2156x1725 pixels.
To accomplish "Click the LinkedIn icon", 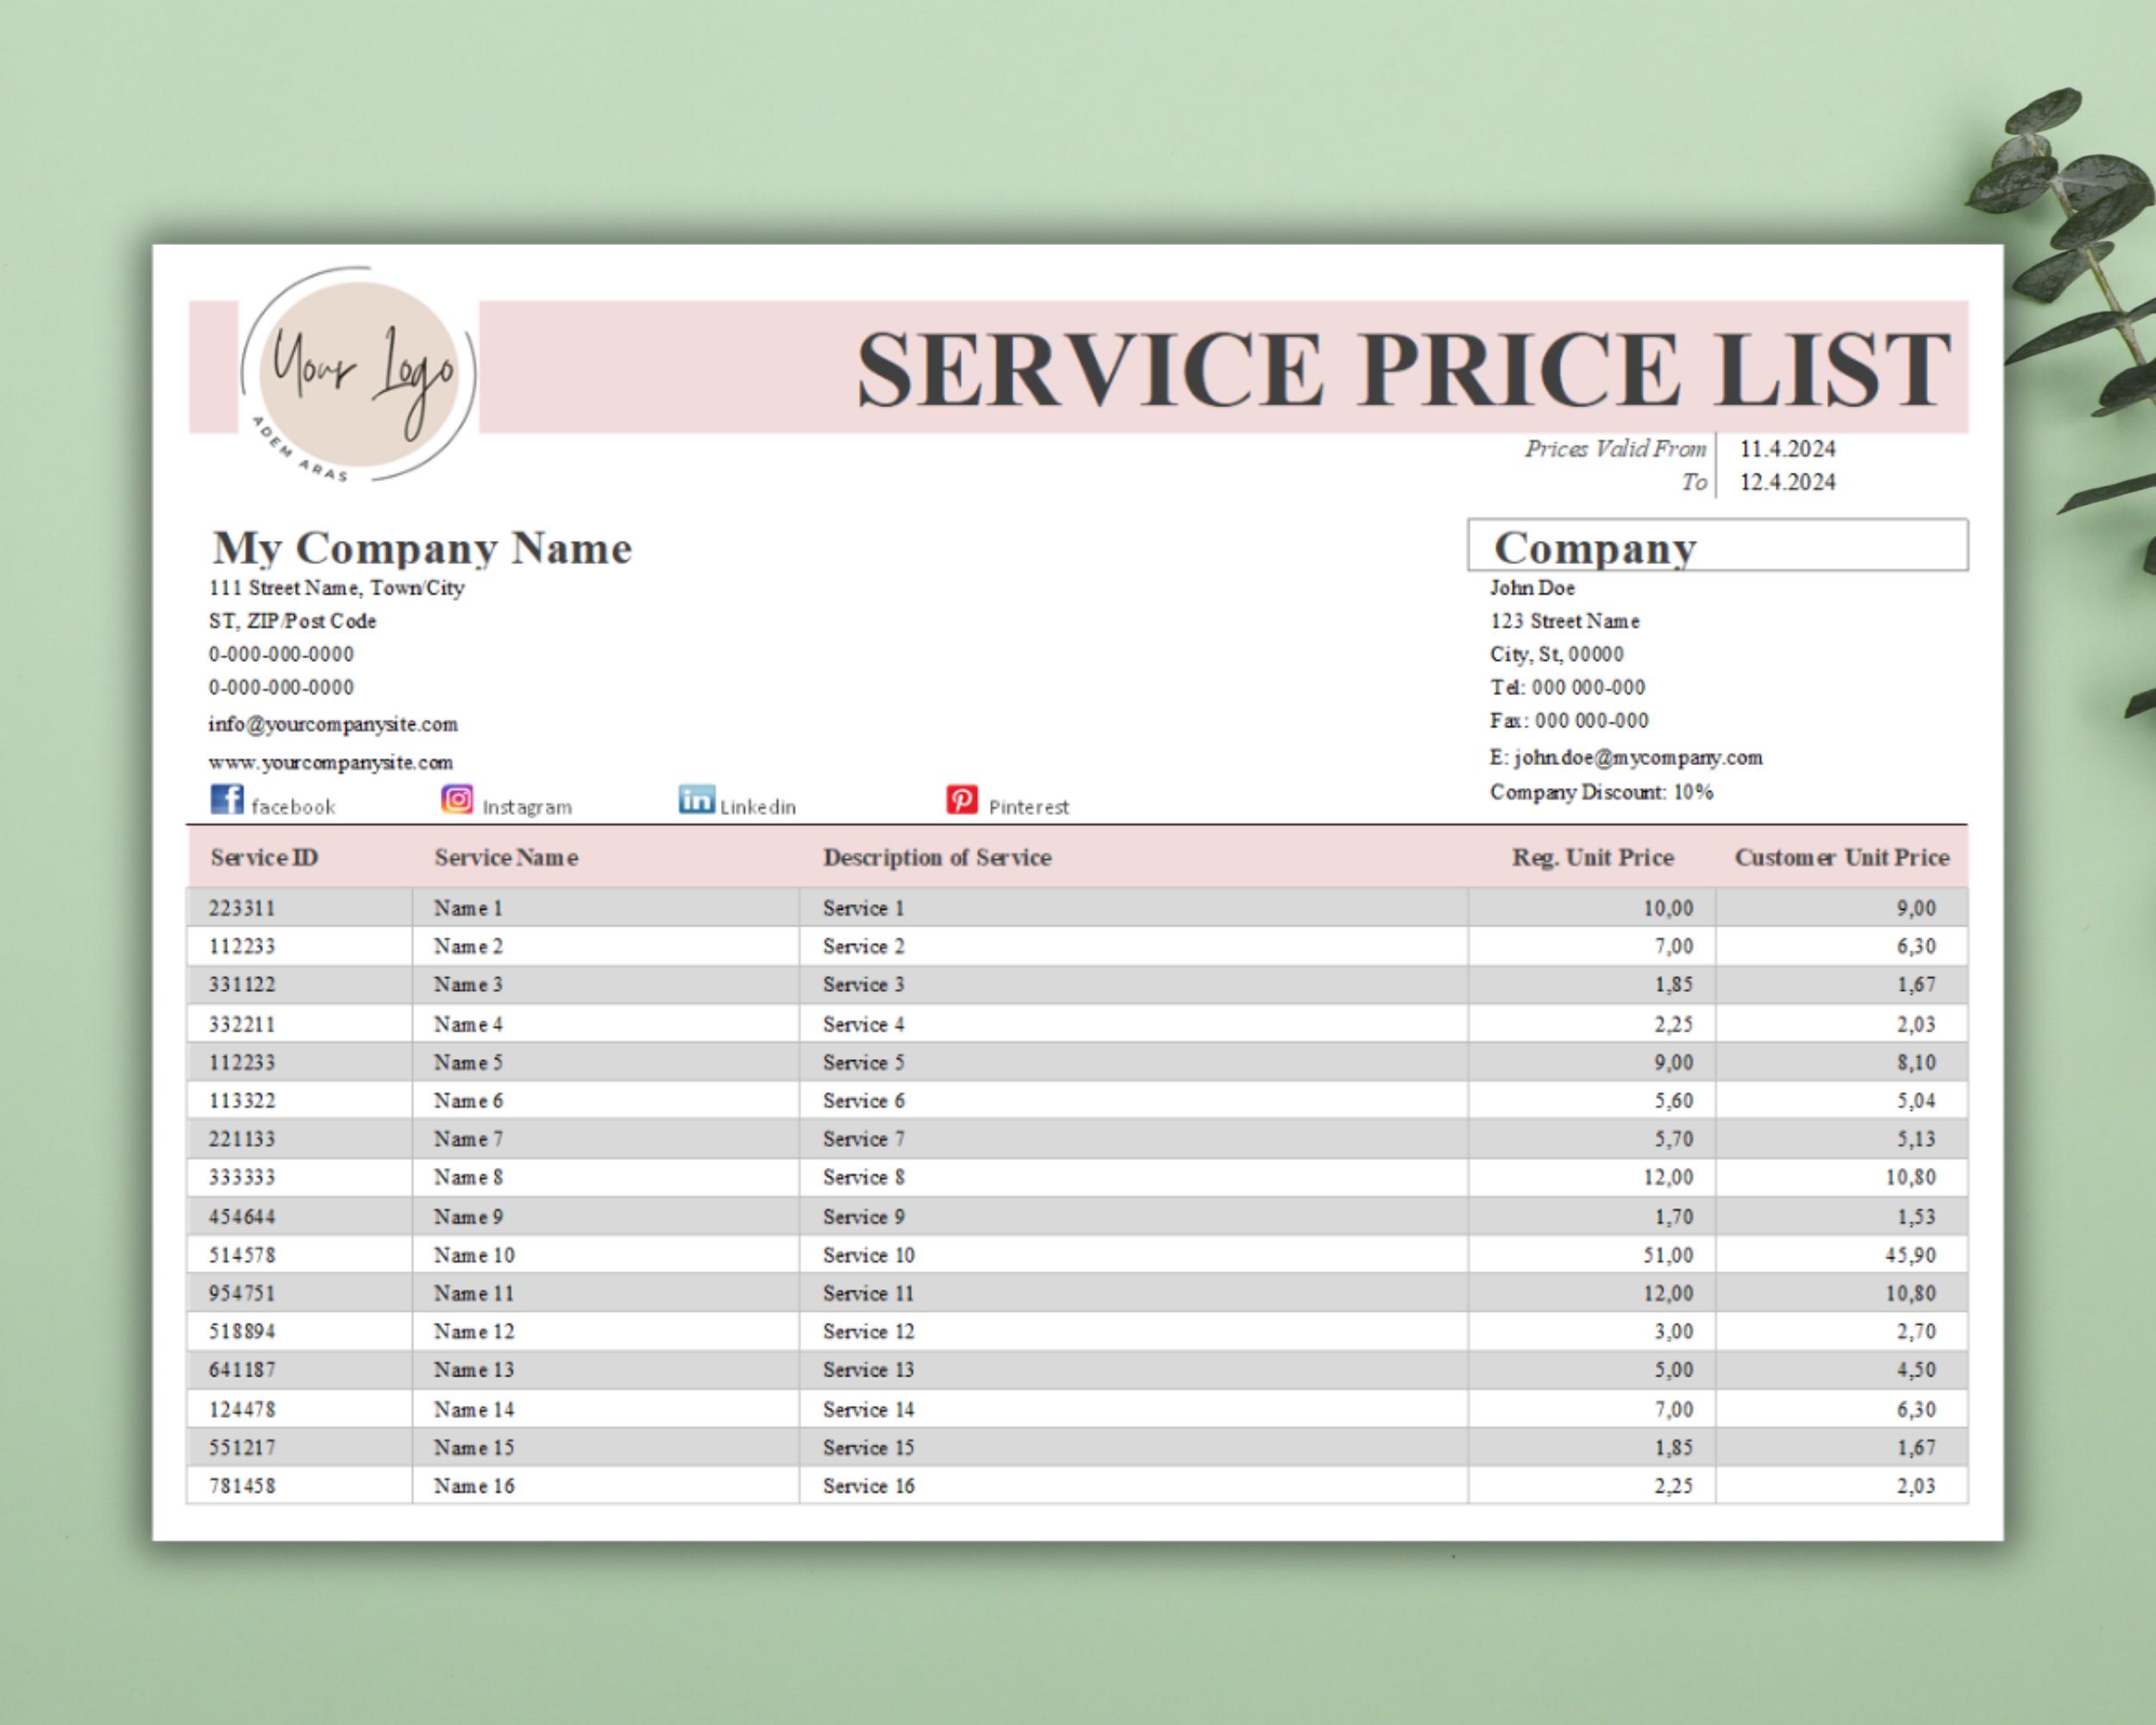I will pyautogui.click(x=697, y=798).
